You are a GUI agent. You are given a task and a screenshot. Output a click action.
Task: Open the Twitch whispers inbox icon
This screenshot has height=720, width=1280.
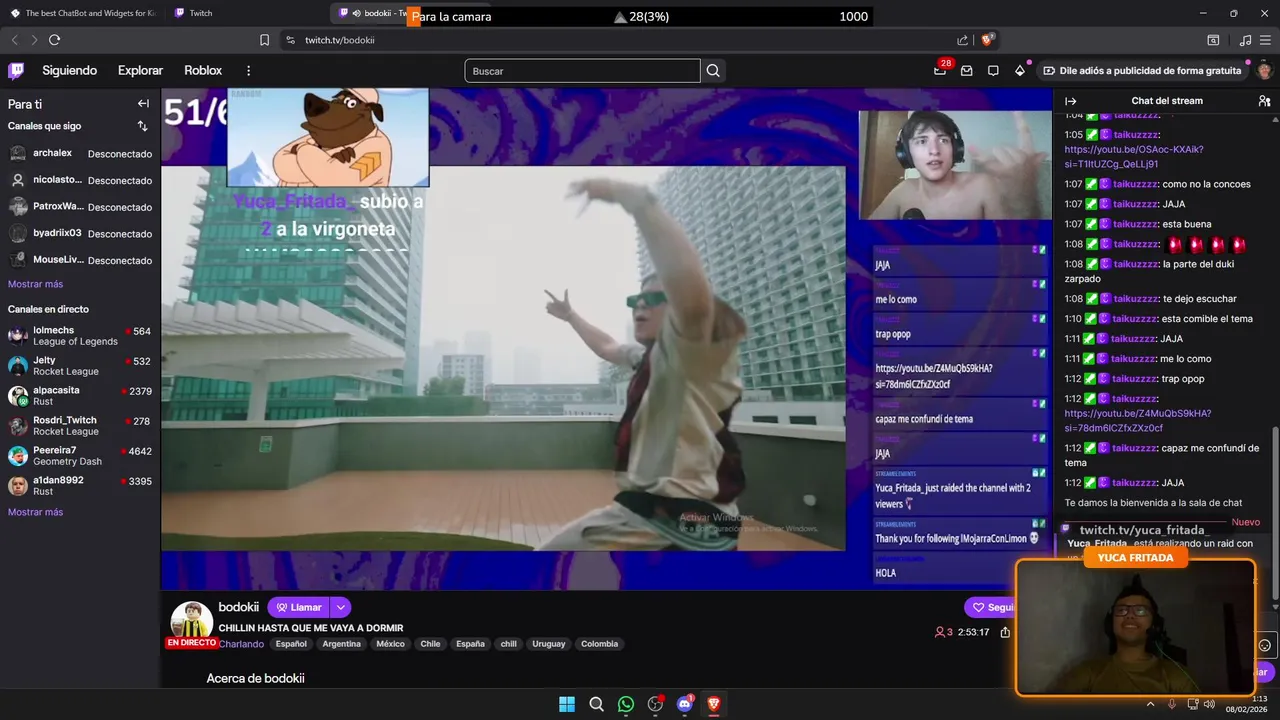click(x=966, y=71)
